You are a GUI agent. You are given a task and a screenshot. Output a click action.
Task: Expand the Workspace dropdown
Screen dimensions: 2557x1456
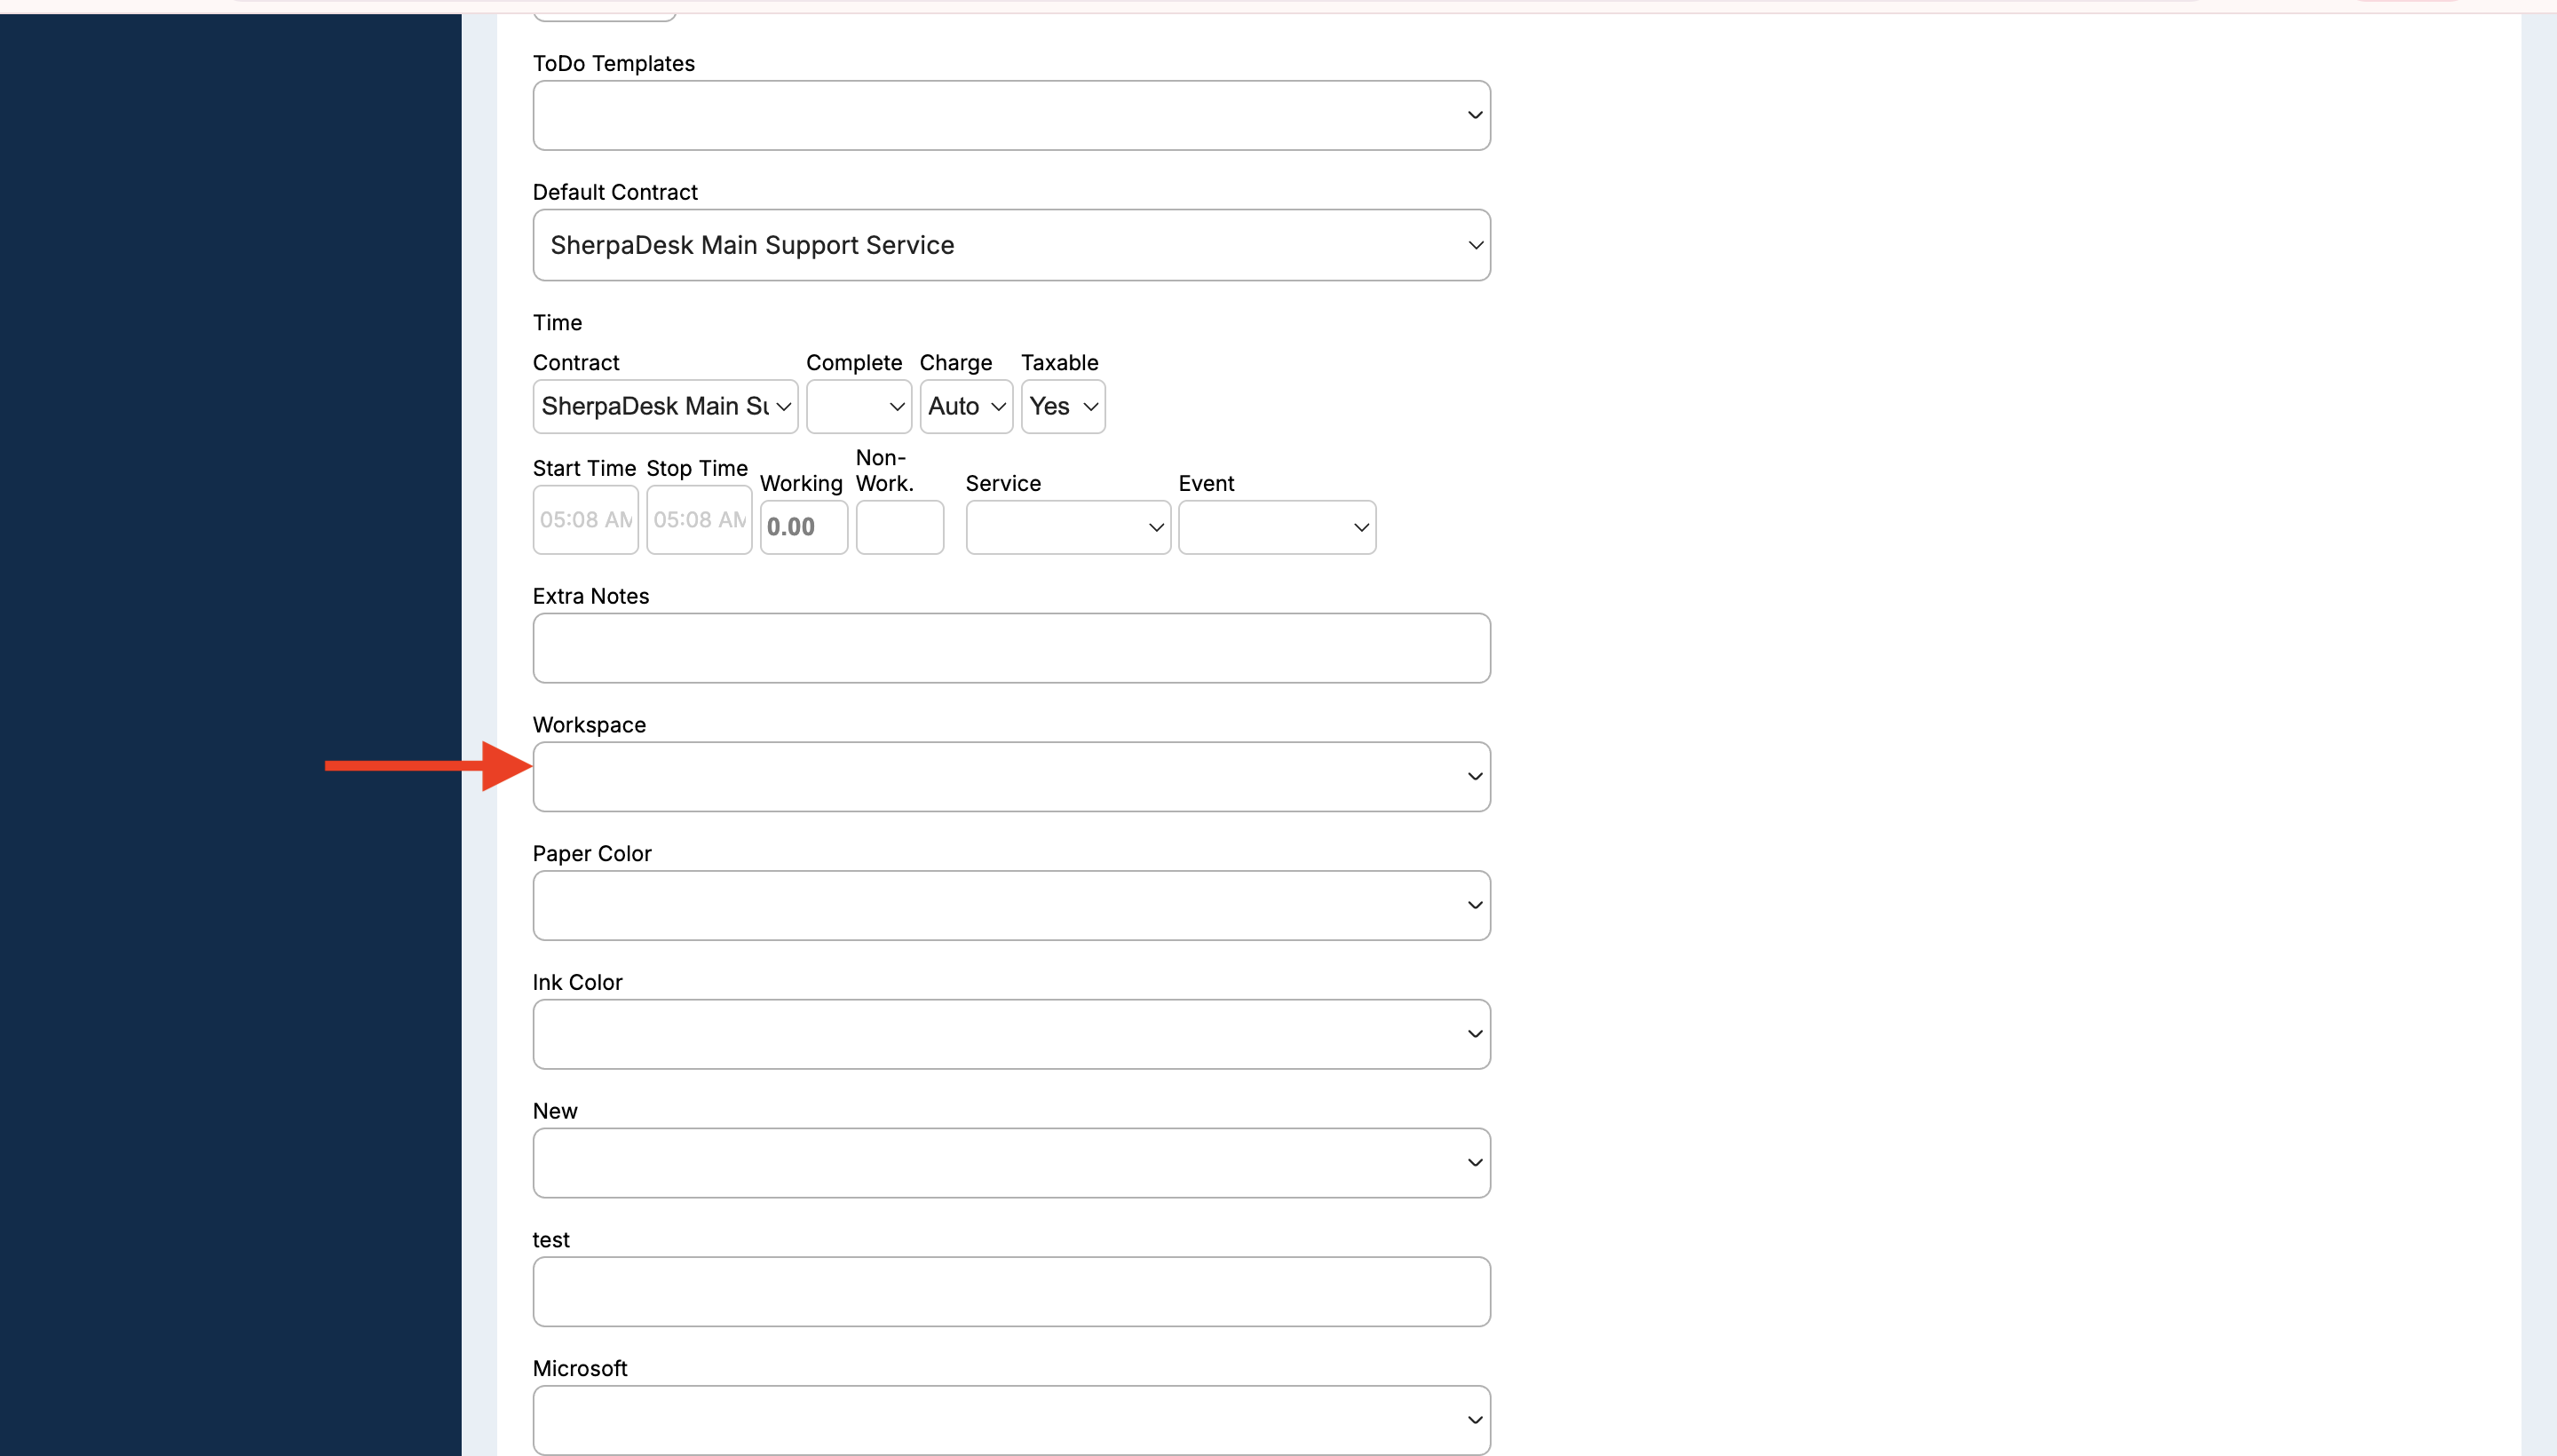pyautogui.click(x=1010, y=777)
